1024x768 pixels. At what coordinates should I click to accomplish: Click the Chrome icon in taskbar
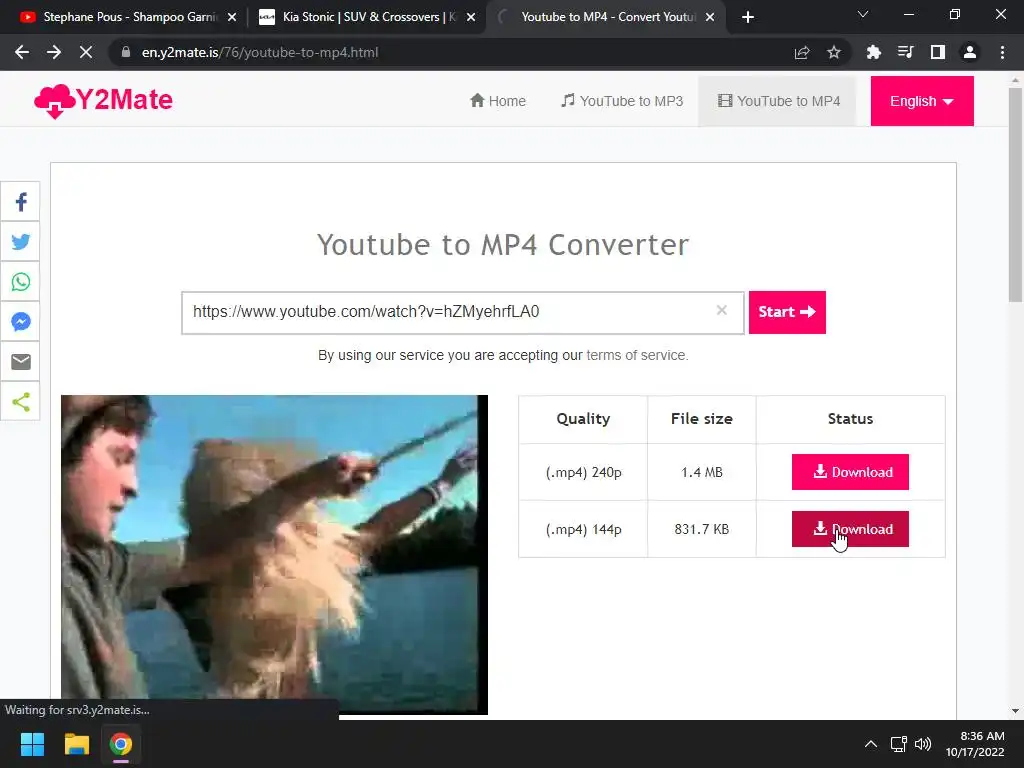[x=121, y=744]
